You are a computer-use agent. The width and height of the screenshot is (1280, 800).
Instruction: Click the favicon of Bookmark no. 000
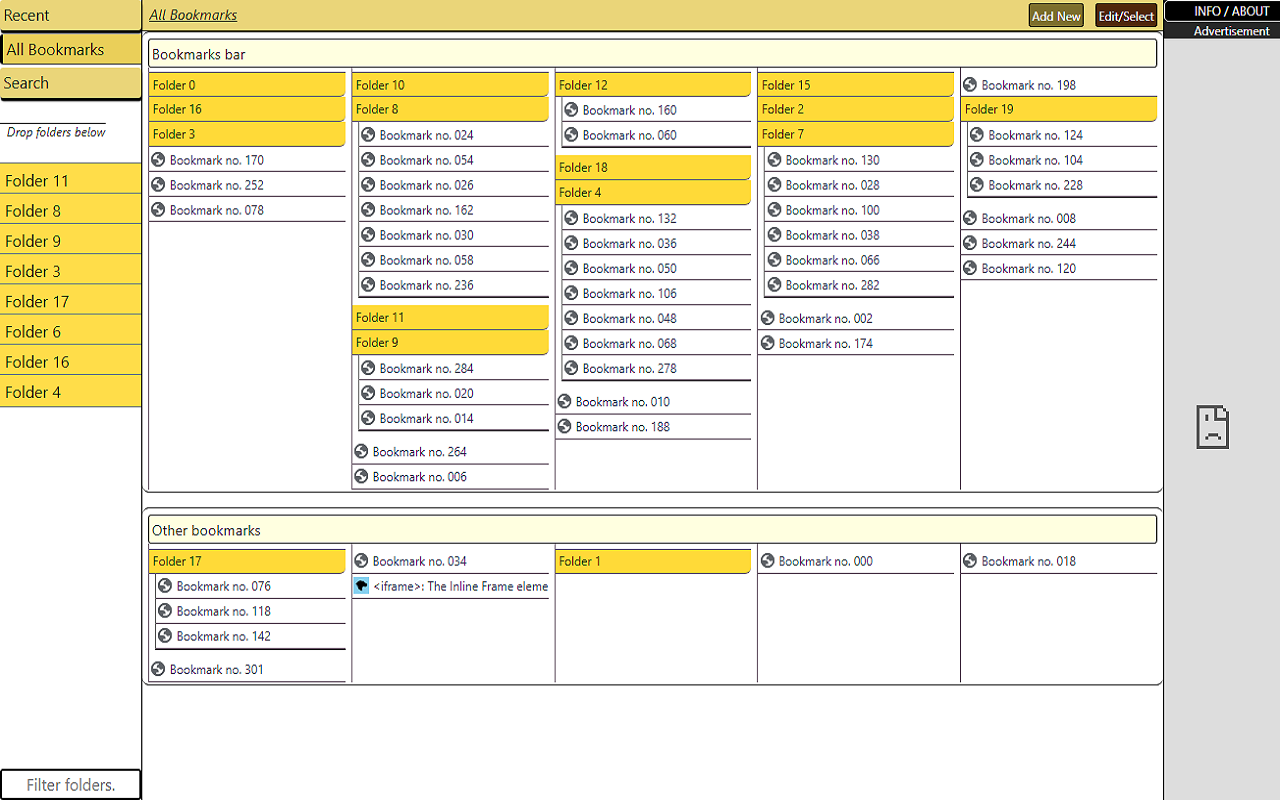(x=766, y=561)
